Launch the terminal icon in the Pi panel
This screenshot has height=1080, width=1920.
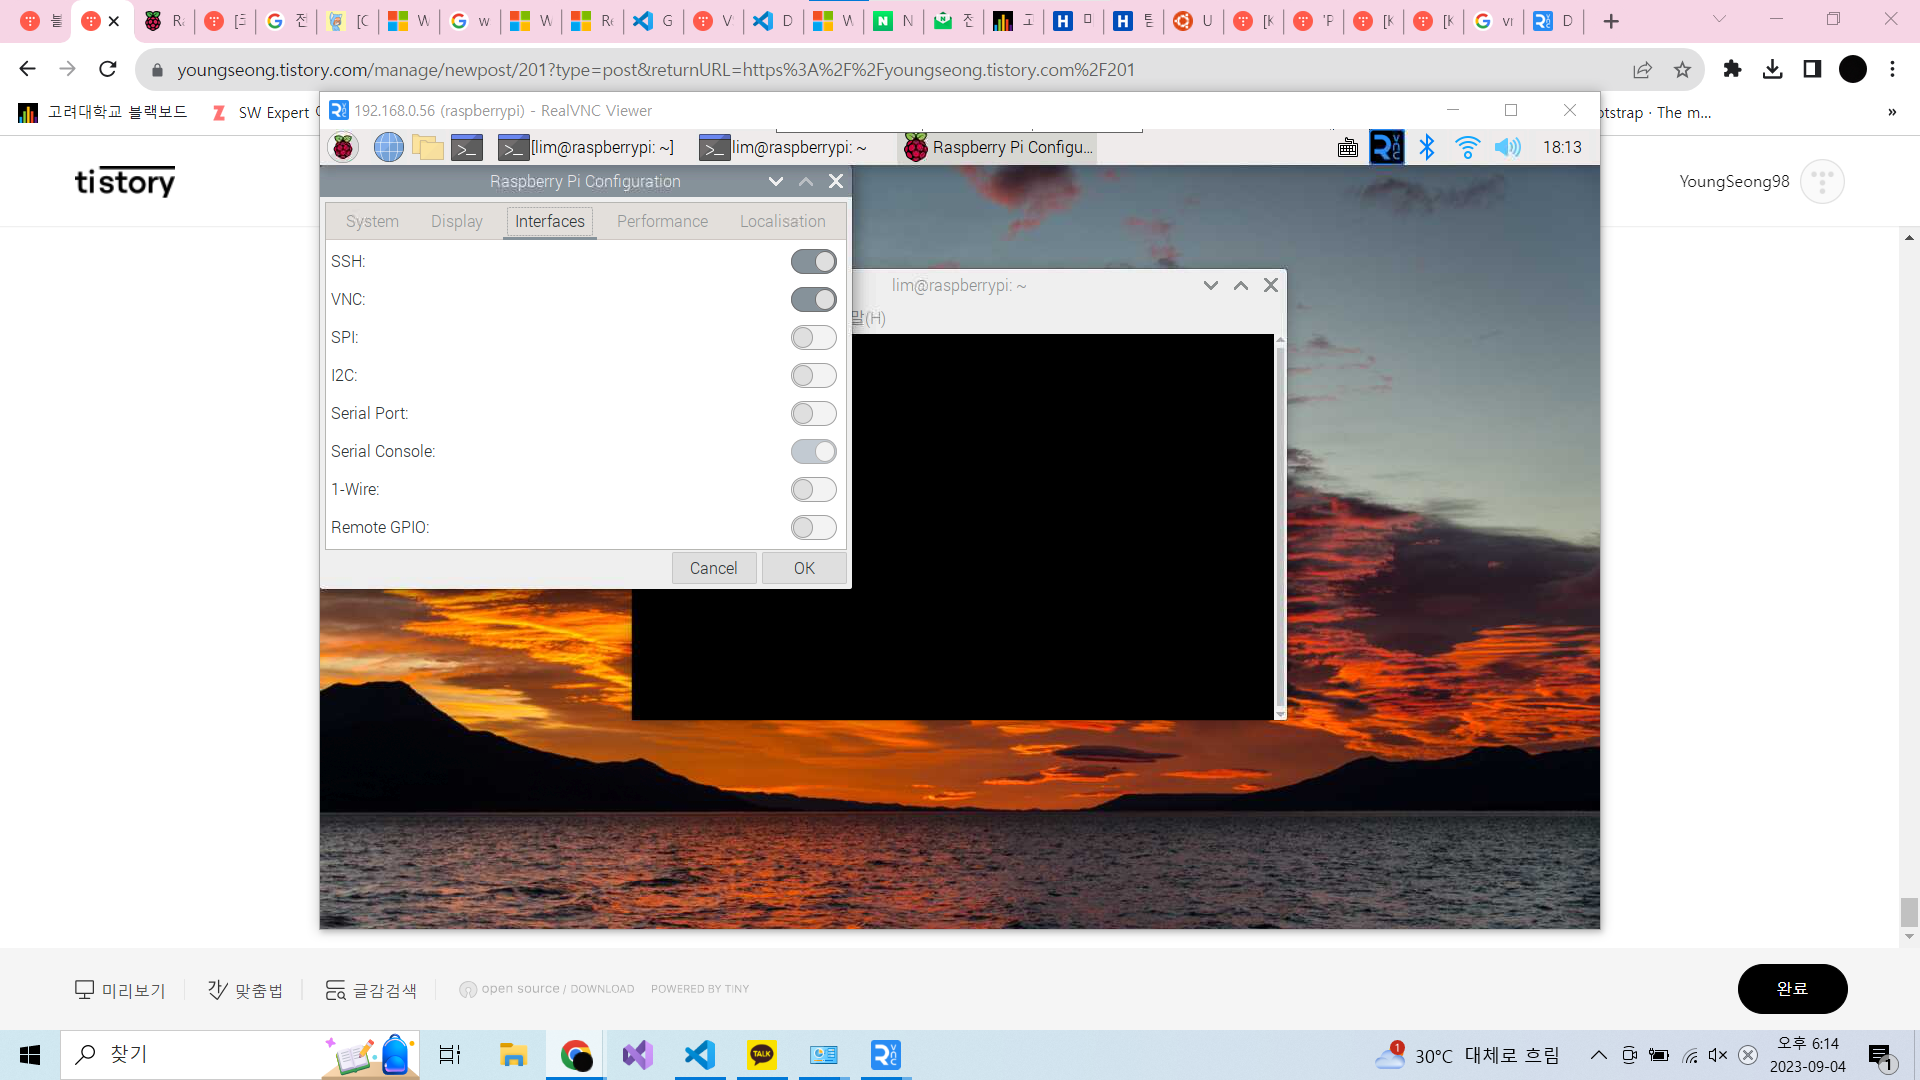pos(467,148)
